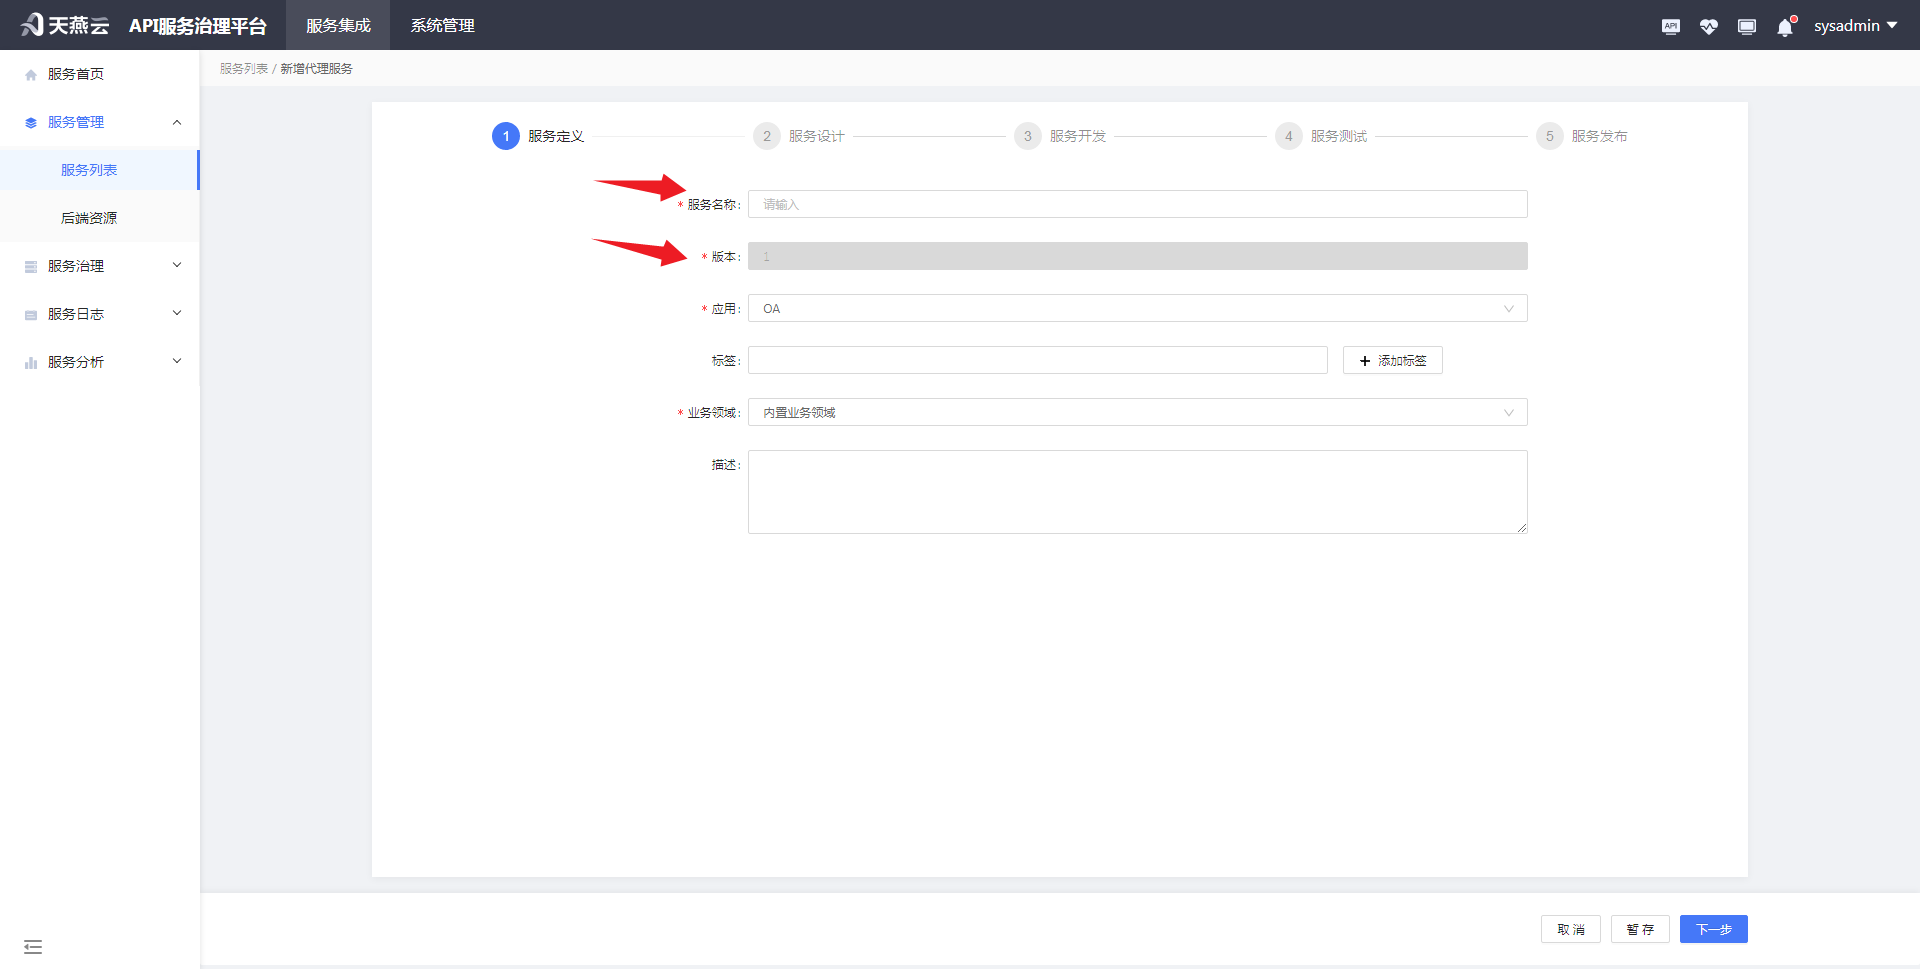
Task: Click the 服务日志 sidebar icon
Action: tap(30, 313)
